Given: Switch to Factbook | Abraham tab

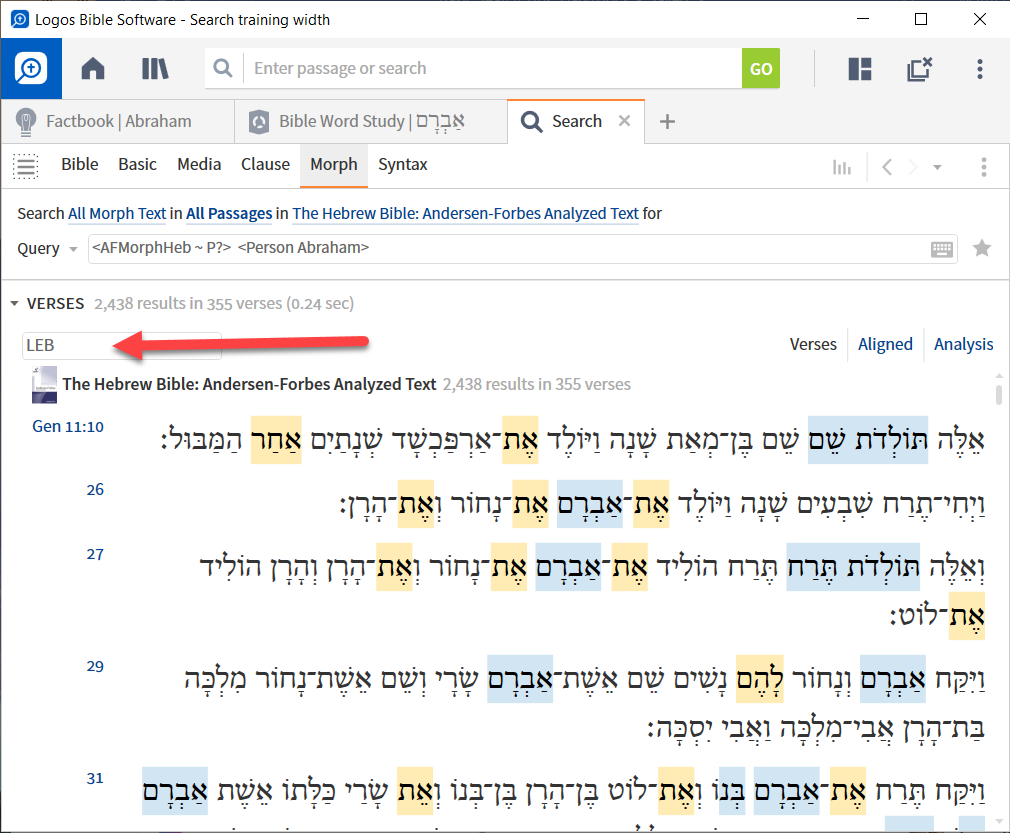Looking at the screenshot, I should pos(119,121).
